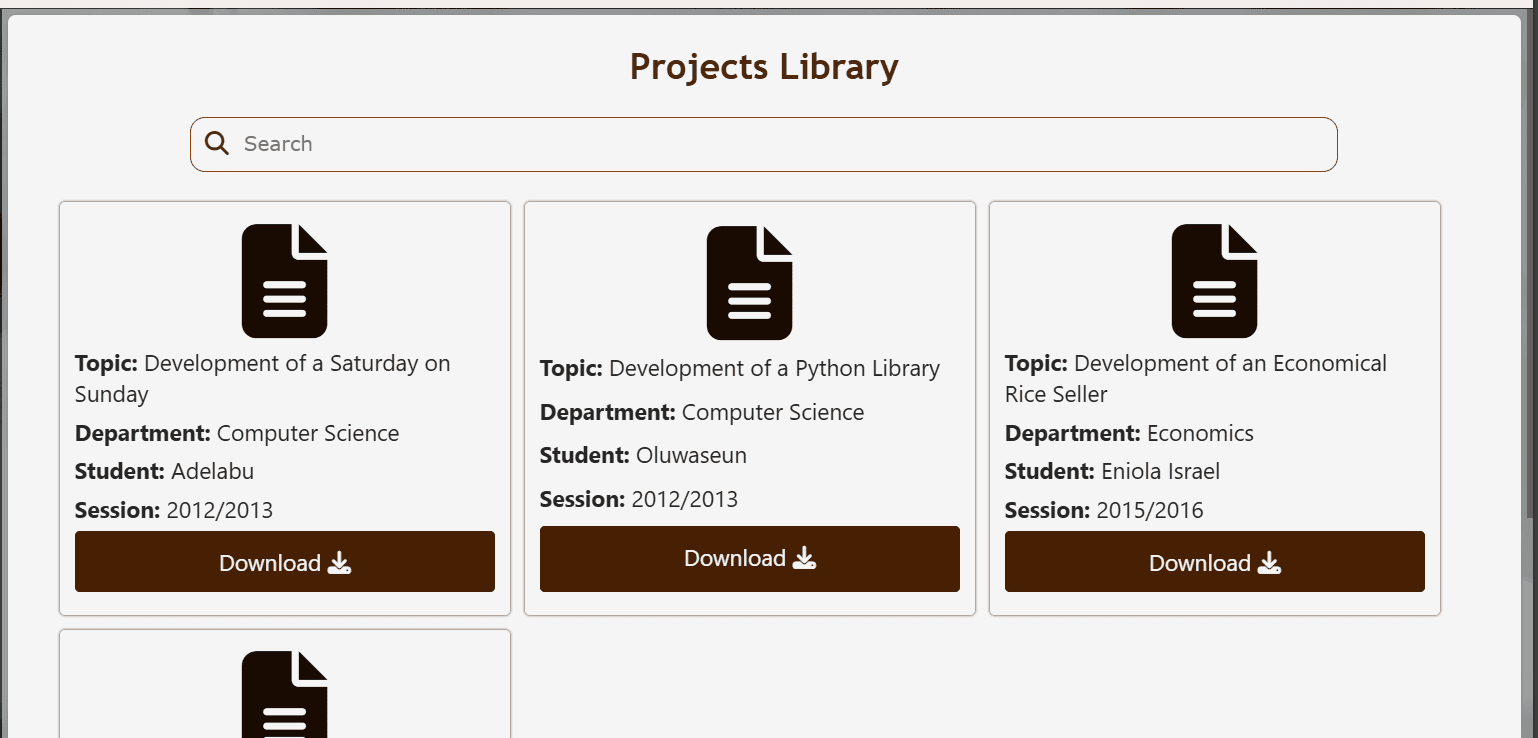The height and width of the screenshot is (738, 1538).
Task: Click the download arrow icon on Eniola Israel's card
Action: tap(1270, 563)
